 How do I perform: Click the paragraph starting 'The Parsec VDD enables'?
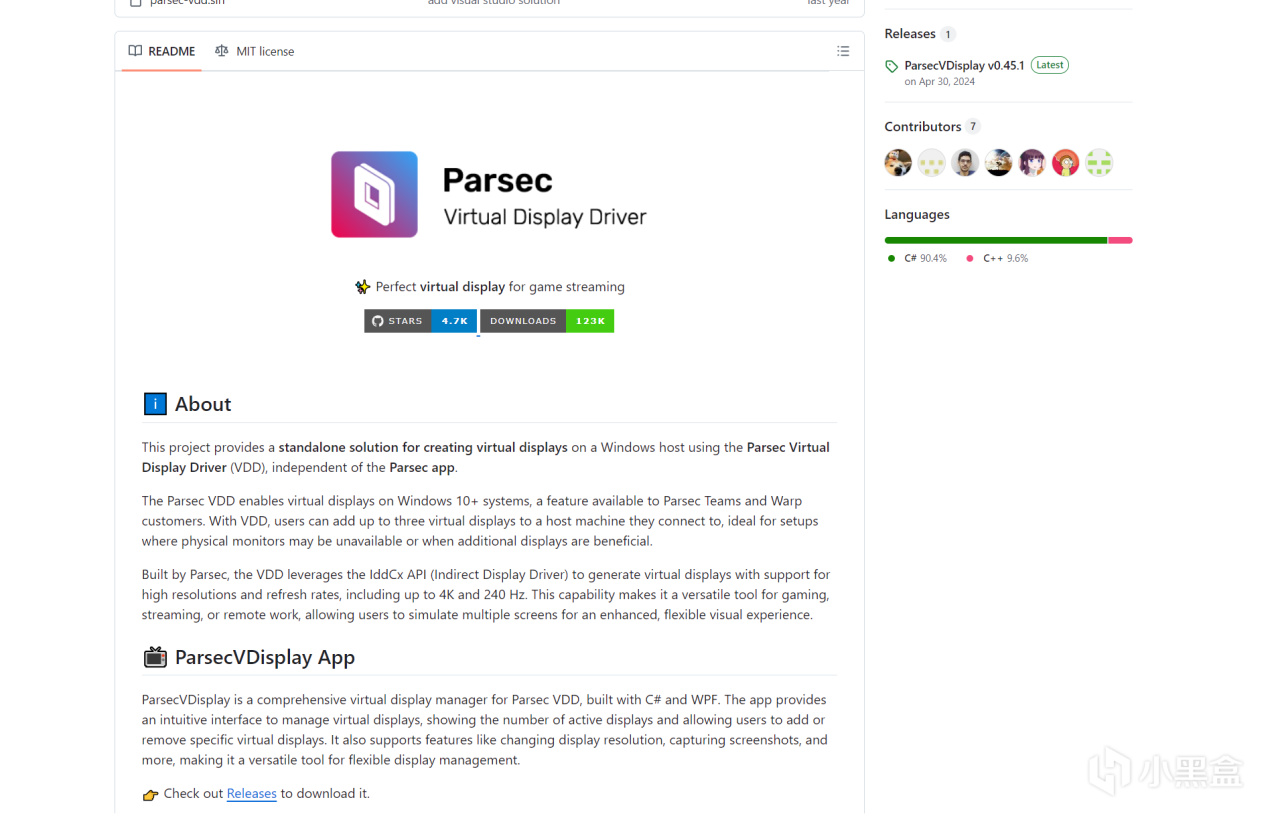click(480, 521)
